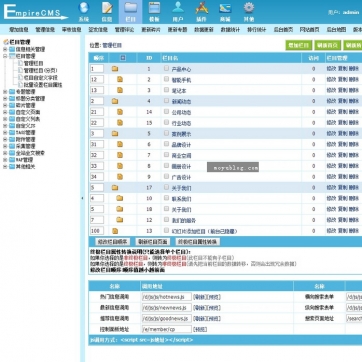Click the order input field showing 100

point(97,231)
